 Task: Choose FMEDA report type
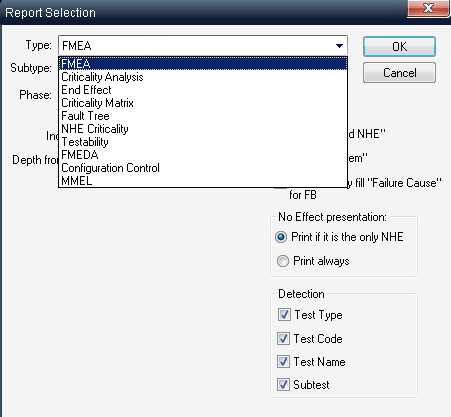203,155
